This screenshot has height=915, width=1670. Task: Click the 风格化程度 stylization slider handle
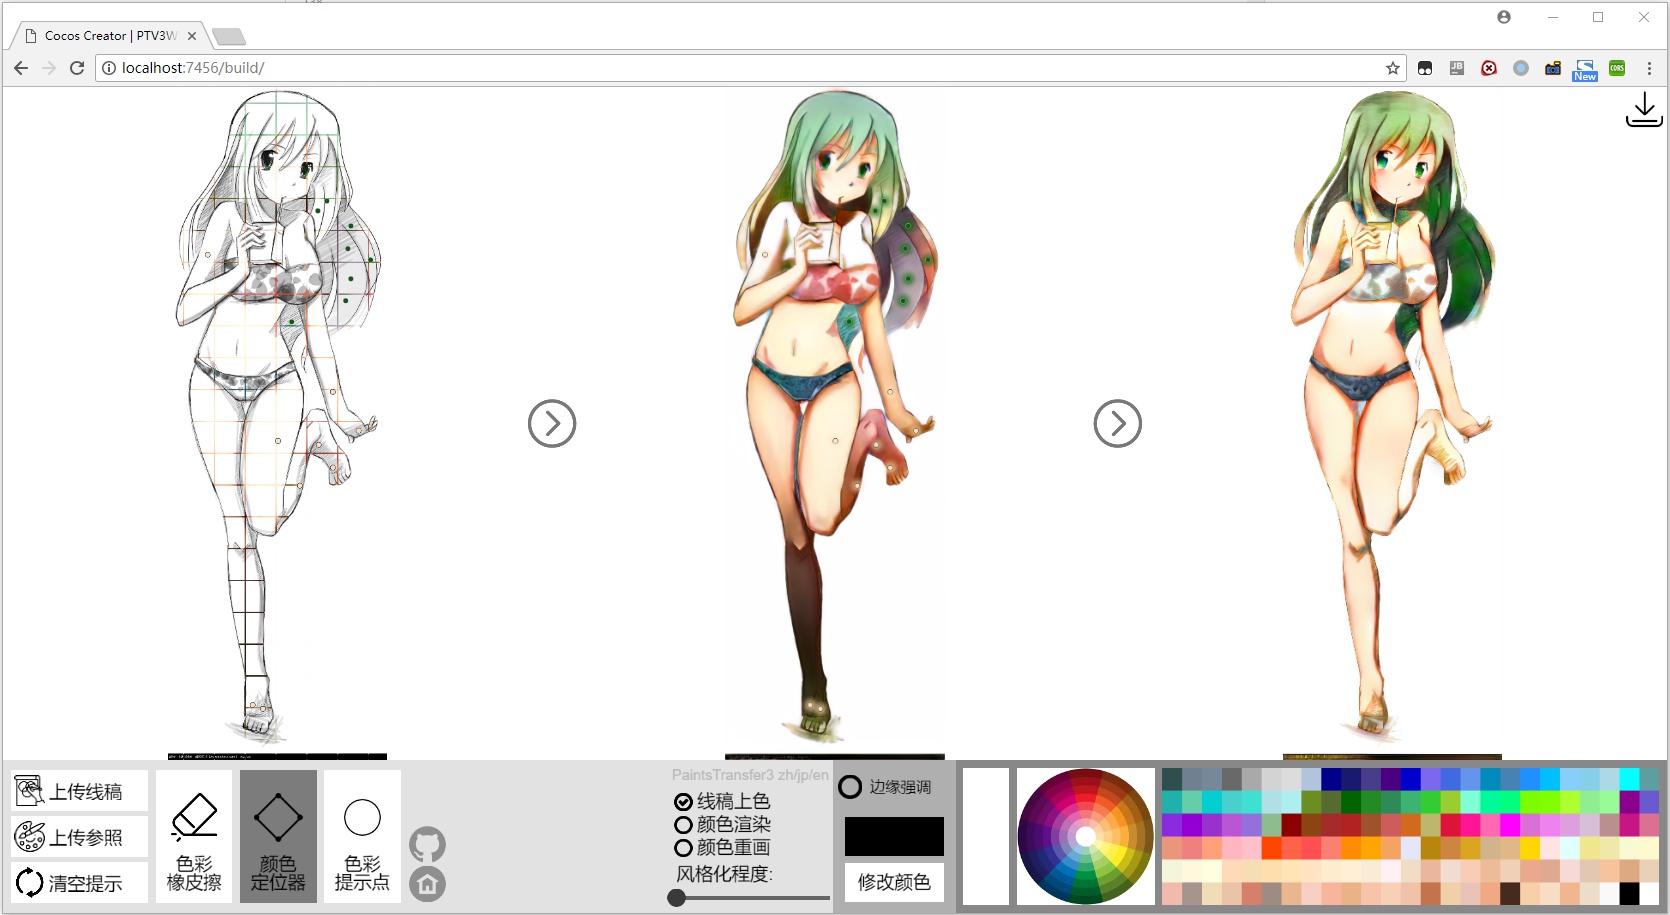(677, 898)
